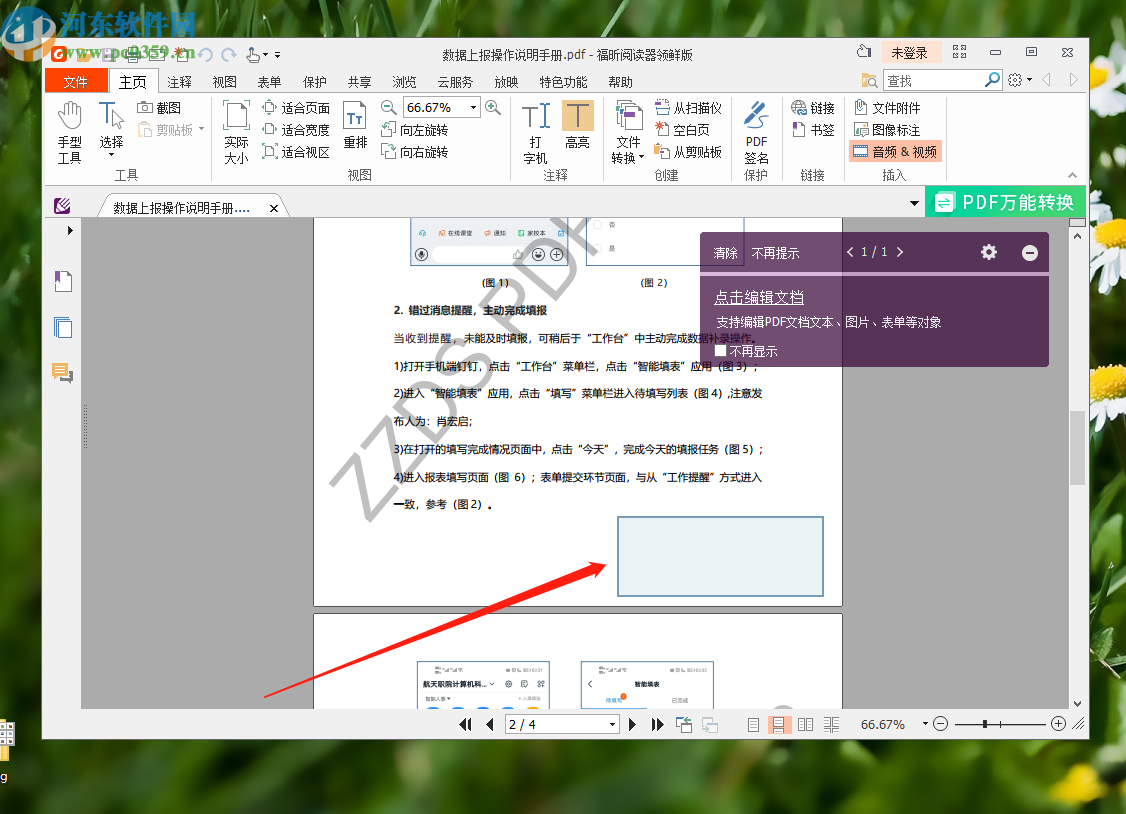Click the comments panel icon in sidebar

click(63, 373)
